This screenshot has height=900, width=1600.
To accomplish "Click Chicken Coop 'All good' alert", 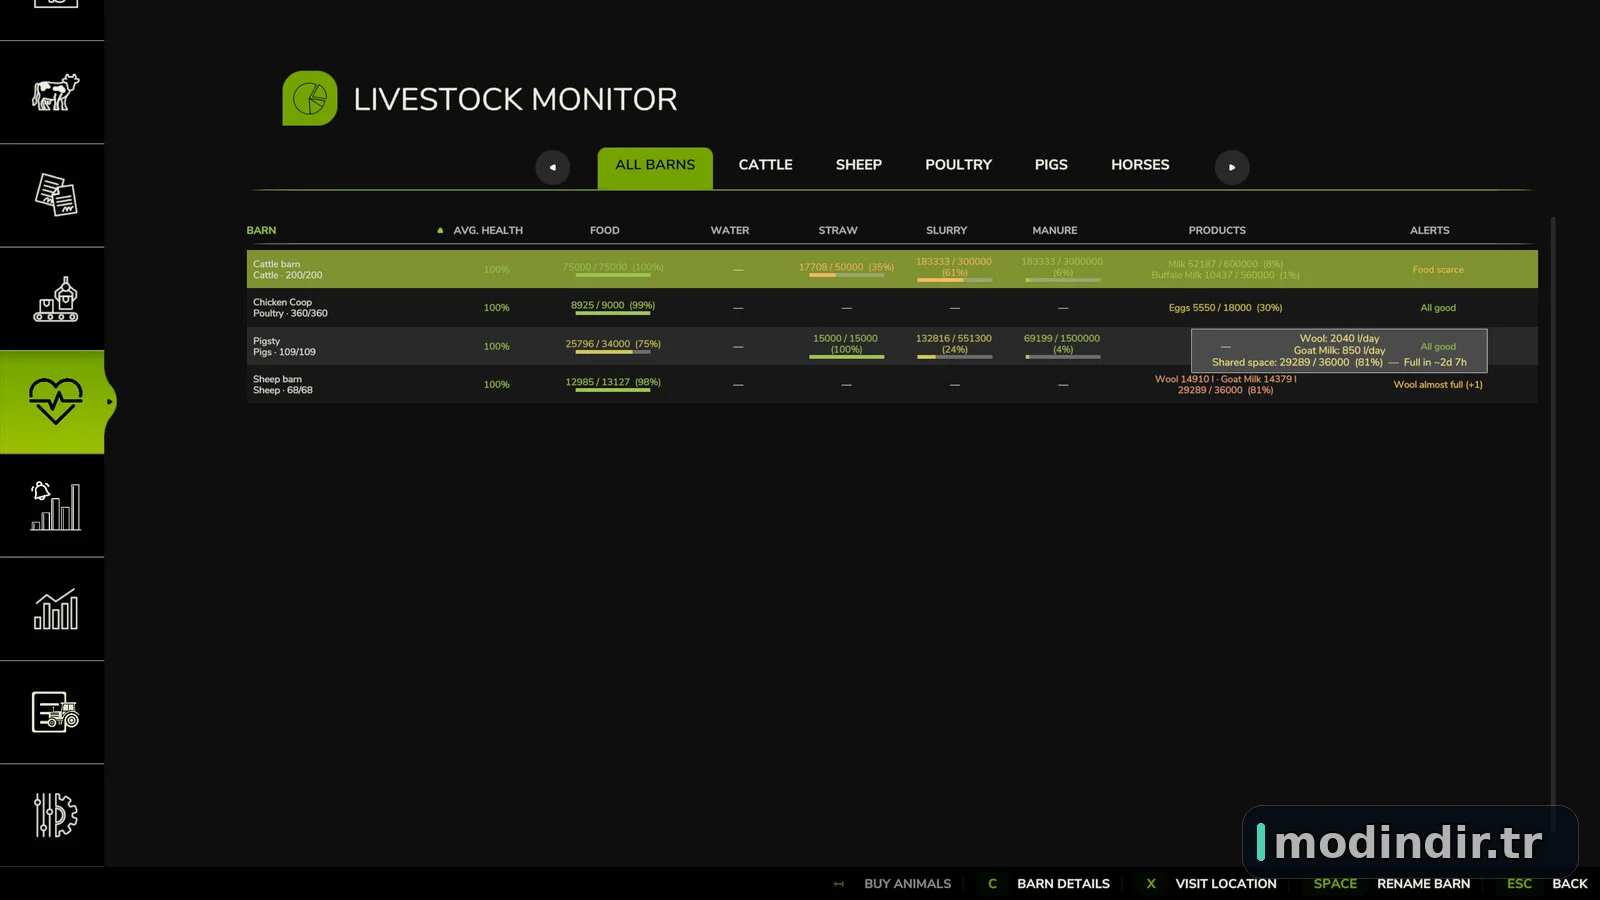I will coord(1438,308).
